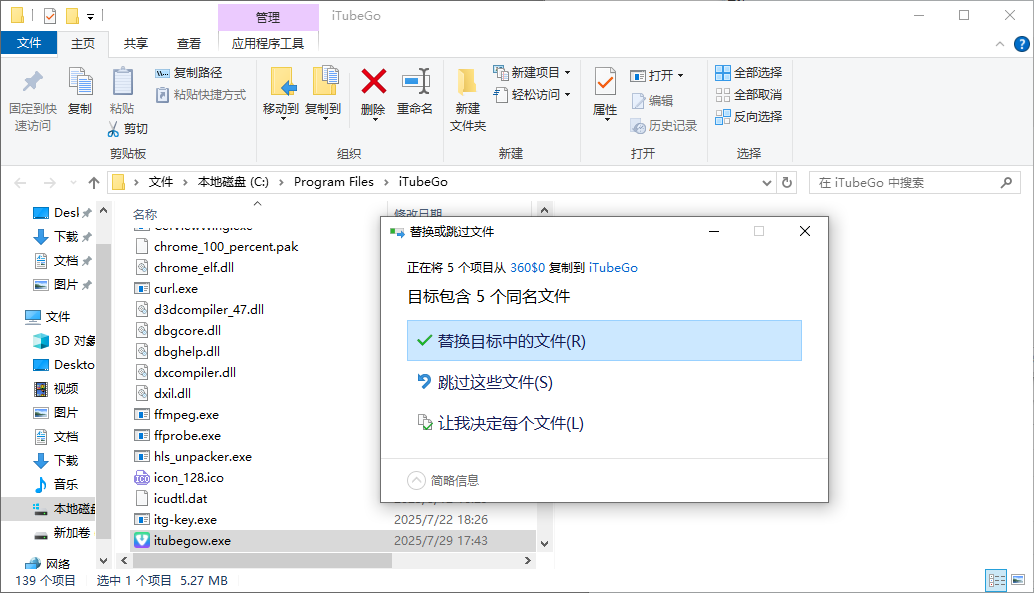Screen dimensions: 1034x593
Task: Switch to large icons view in status bar
Action: 1018,580
